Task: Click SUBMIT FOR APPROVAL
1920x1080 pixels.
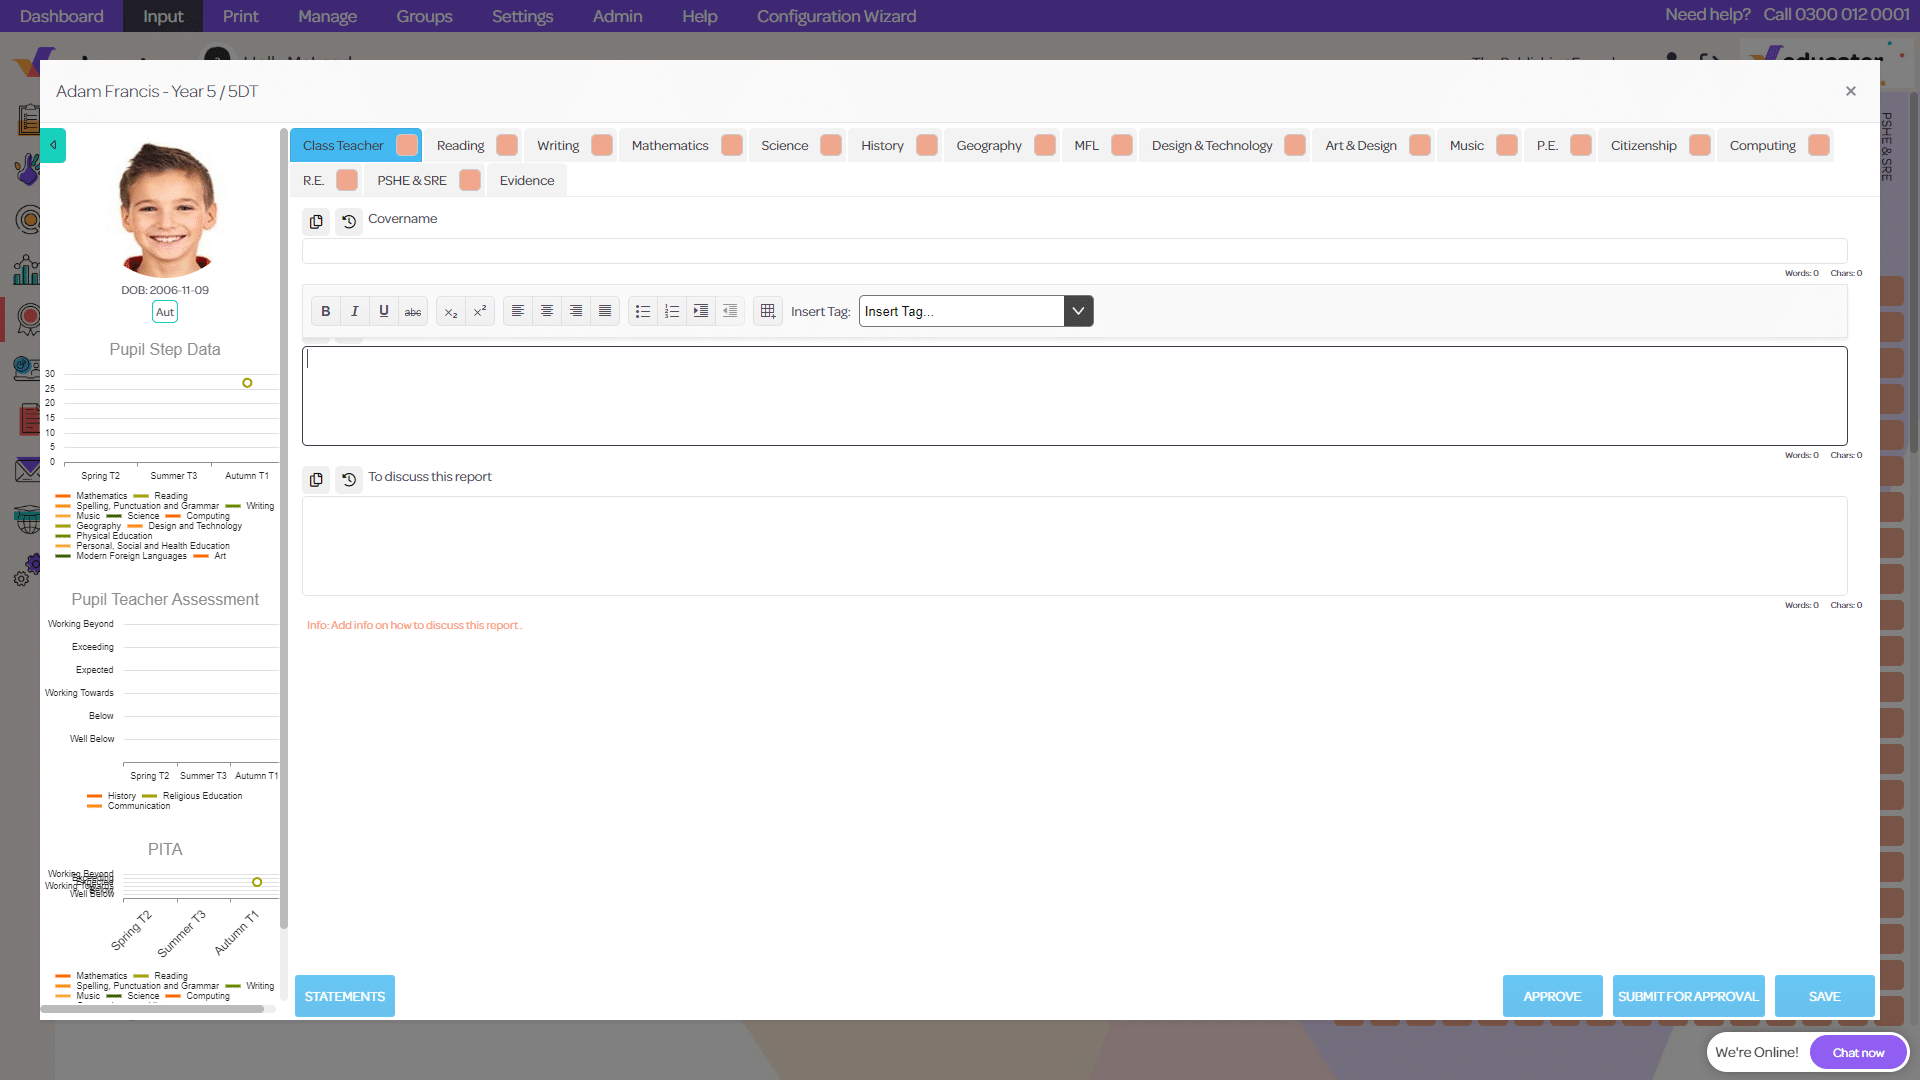Action: [1688, 996]
